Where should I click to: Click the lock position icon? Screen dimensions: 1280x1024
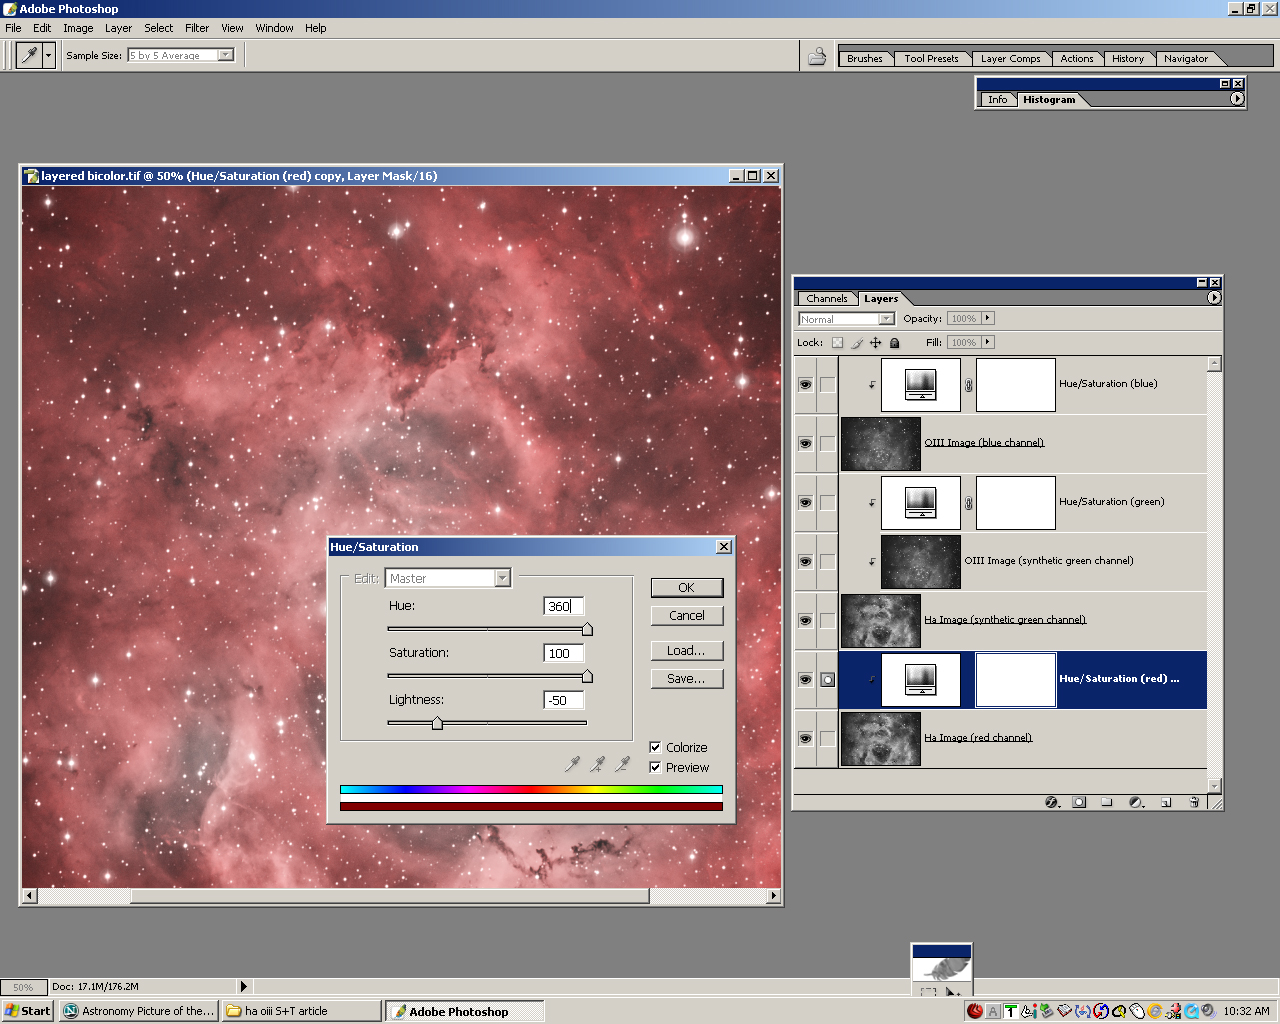875,343
